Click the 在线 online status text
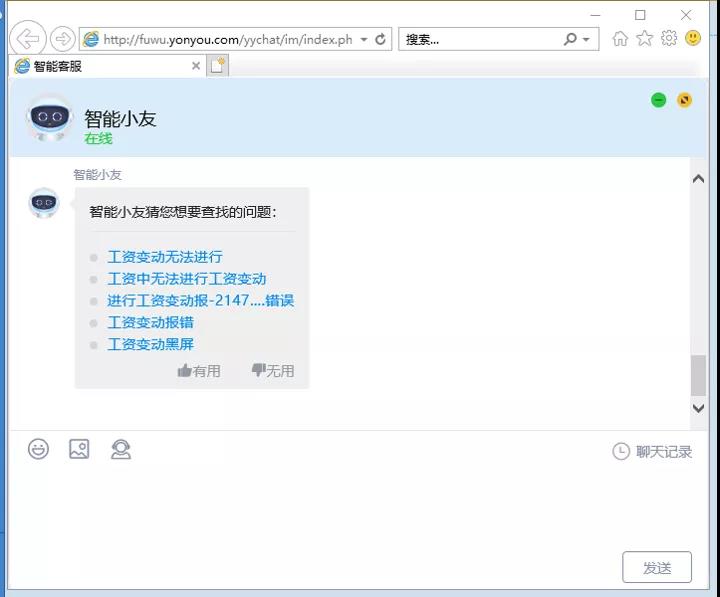The image size is (720, 597). (98, 138)
